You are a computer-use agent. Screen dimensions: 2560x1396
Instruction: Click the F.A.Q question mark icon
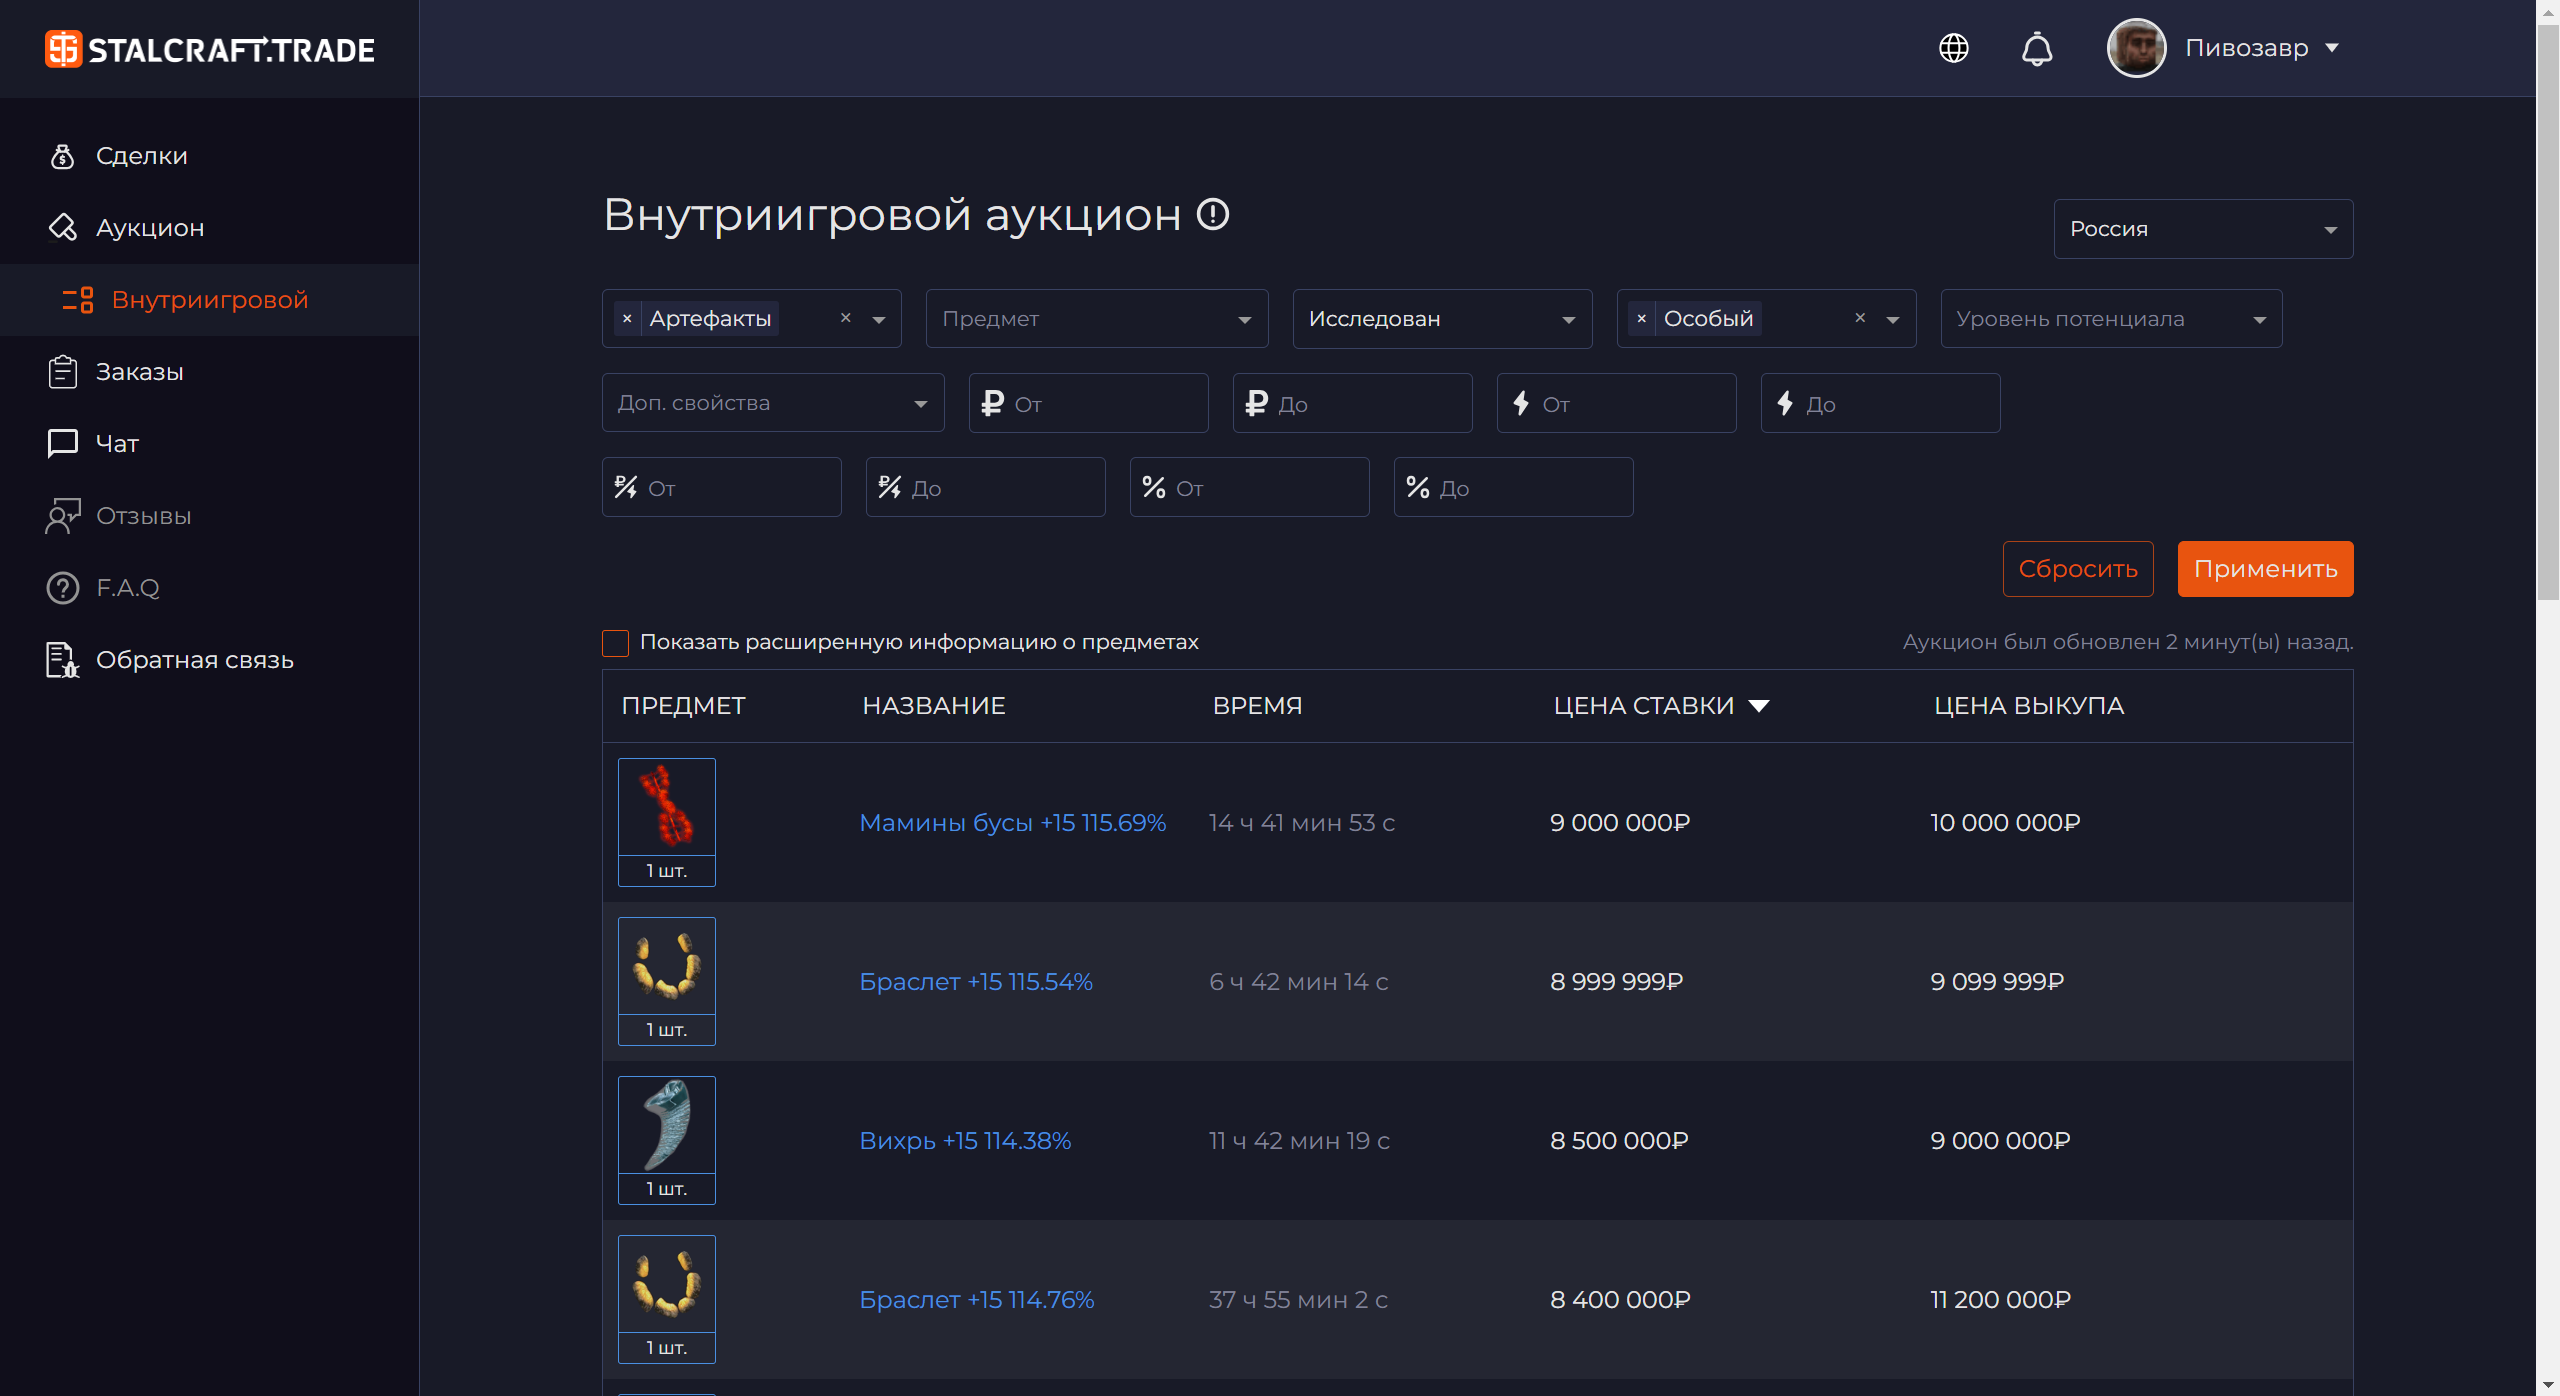(63, 588)
